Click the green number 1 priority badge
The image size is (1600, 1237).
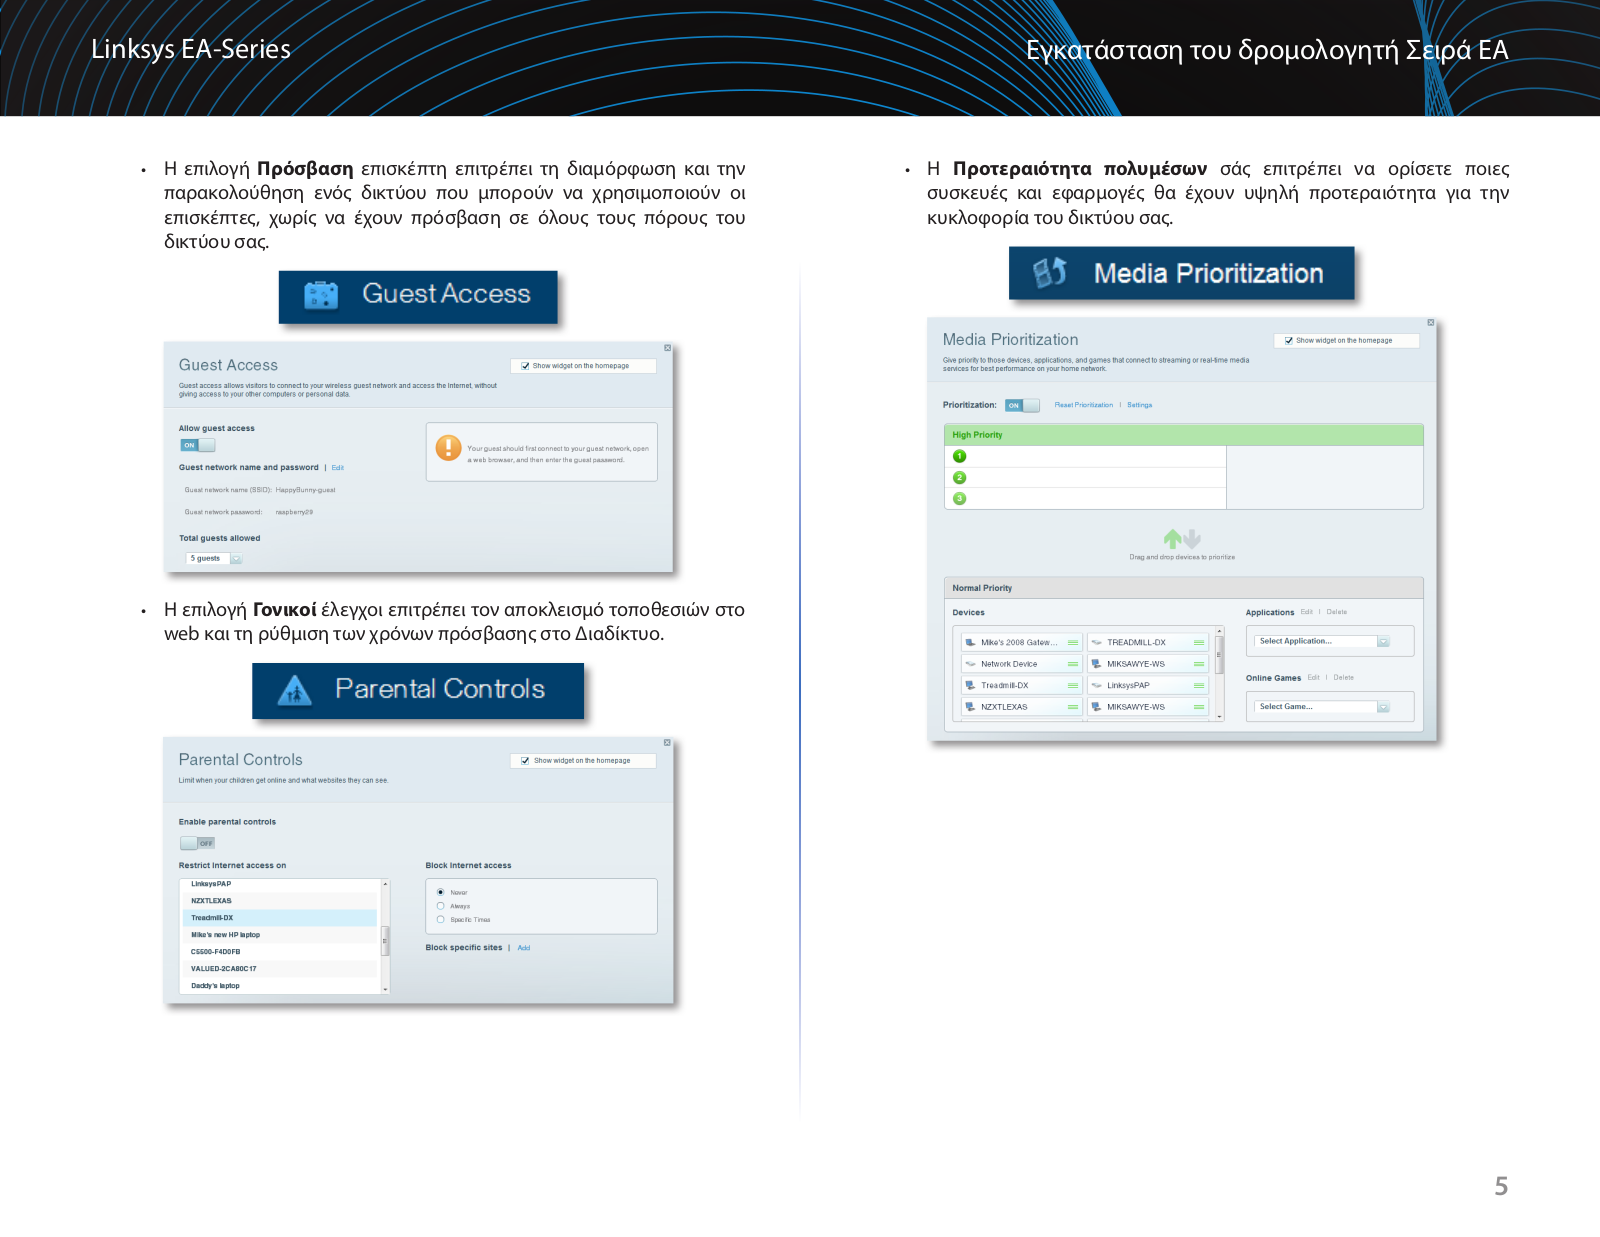coord(960,456)
